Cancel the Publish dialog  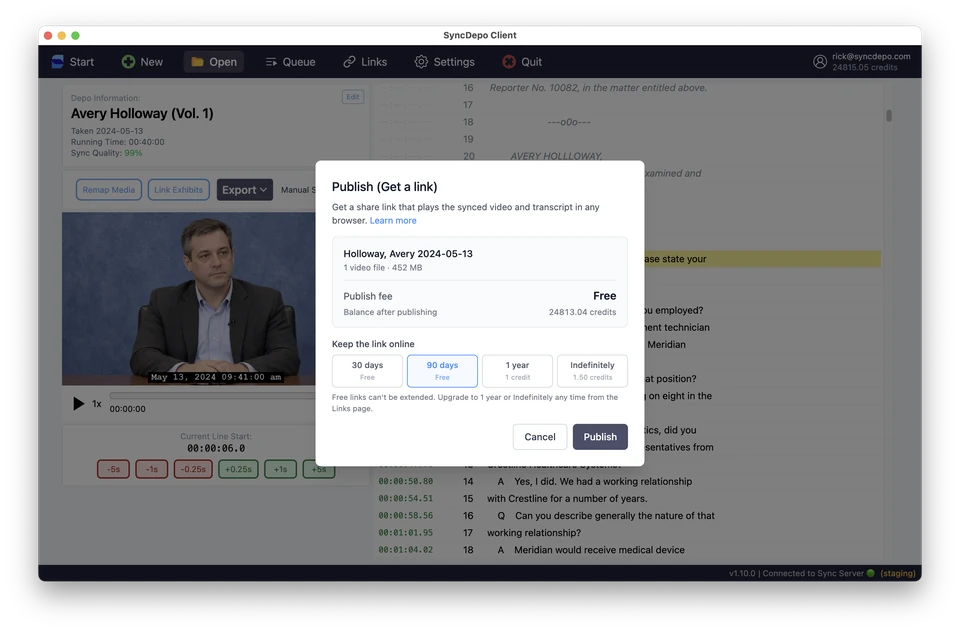coord(540,437)
